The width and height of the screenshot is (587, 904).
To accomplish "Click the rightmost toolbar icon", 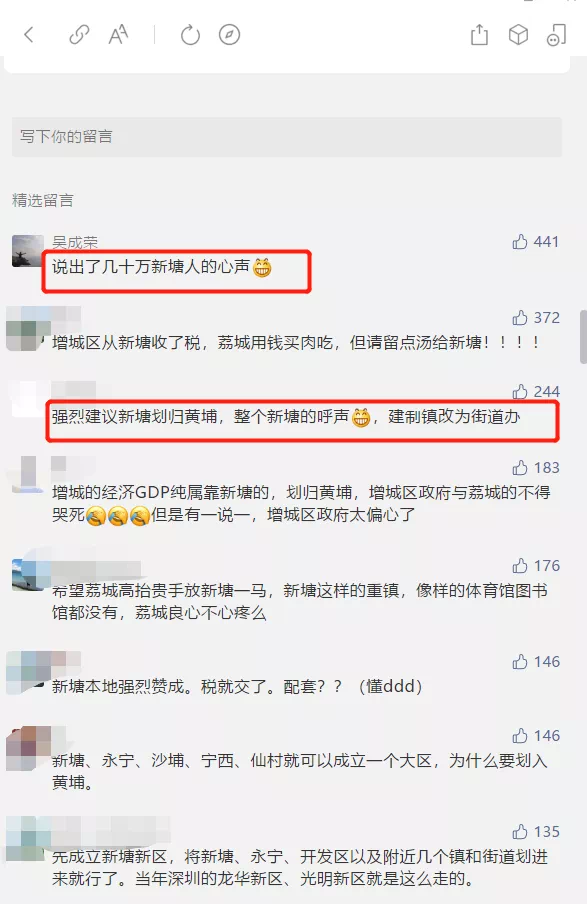I will (556, 35).
